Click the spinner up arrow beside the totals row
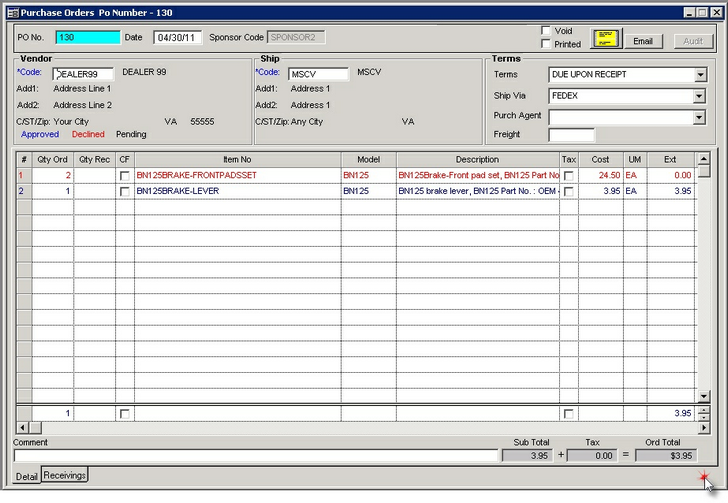728x503 pixels. [x=703, y=409]
